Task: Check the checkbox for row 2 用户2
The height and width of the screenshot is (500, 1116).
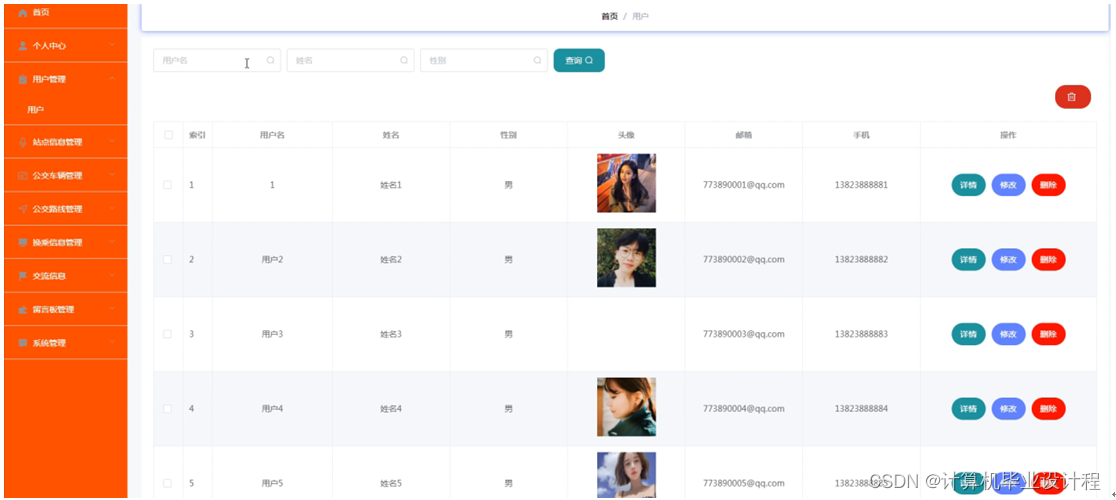Action: [168, 260]
